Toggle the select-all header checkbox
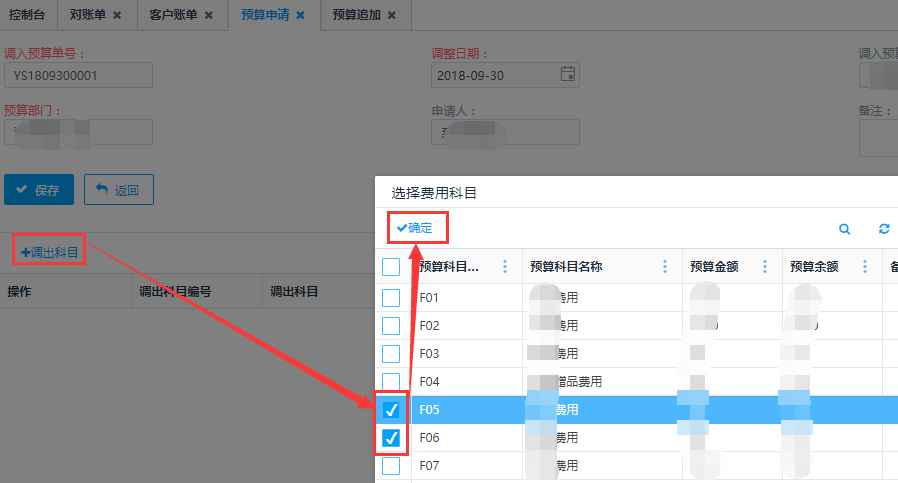The height and width of the screenshot is (483, 898). [391, 267]
